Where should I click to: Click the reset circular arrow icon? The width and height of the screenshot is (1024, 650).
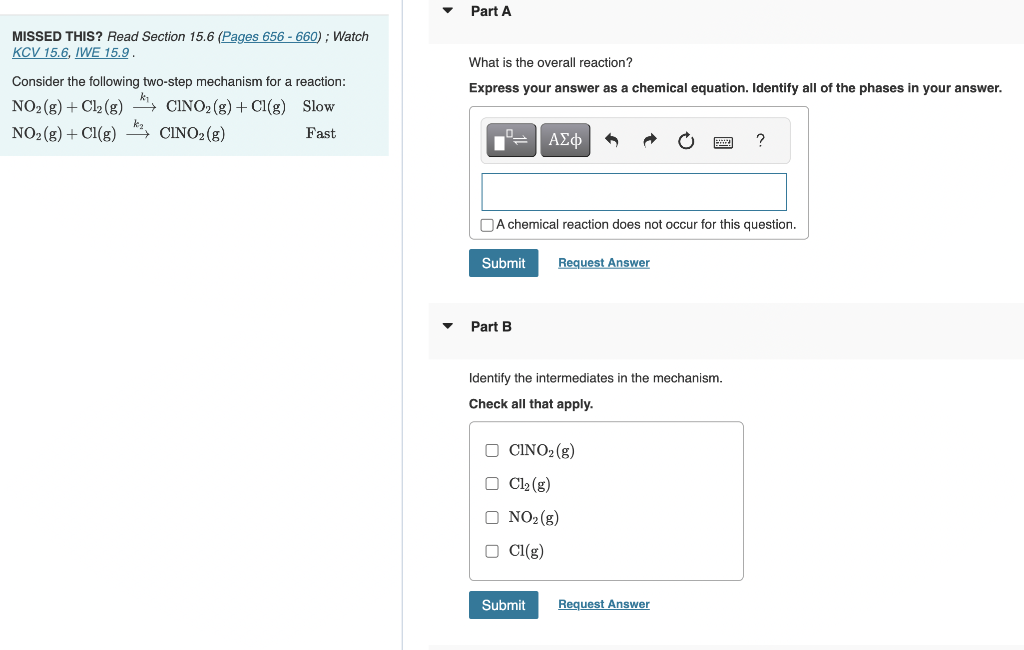pos(686,140)
